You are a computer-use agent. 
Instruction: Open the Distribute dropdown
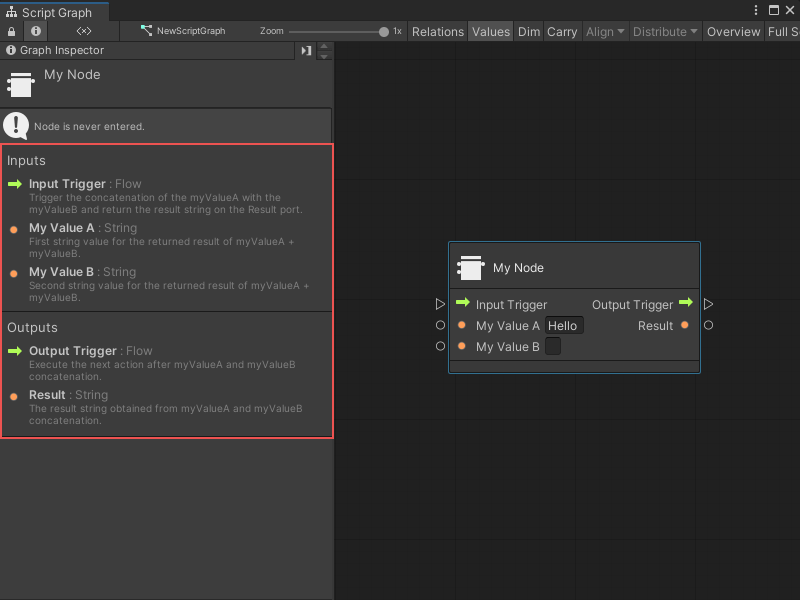coord(665,31)
